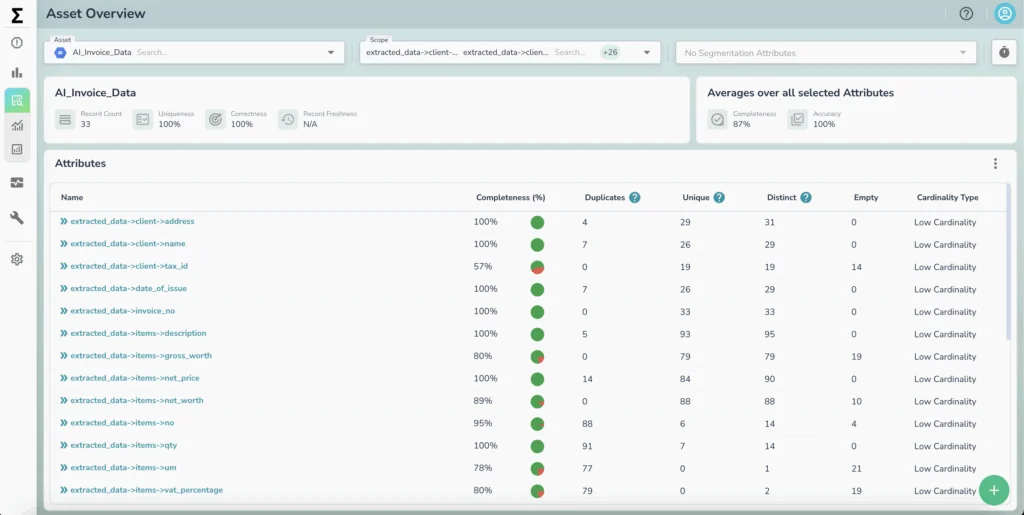Screen dimensions: 1024x515
Task: Open the extracted_data->invoice_no attribute link
Action: pos(122,311)
